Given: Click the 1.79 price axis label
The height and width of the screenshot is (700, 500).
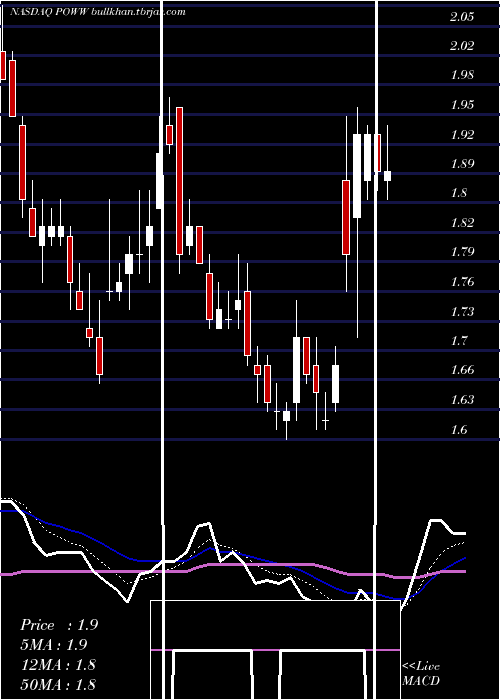Looking at the screenshot, I should (462, 252).
